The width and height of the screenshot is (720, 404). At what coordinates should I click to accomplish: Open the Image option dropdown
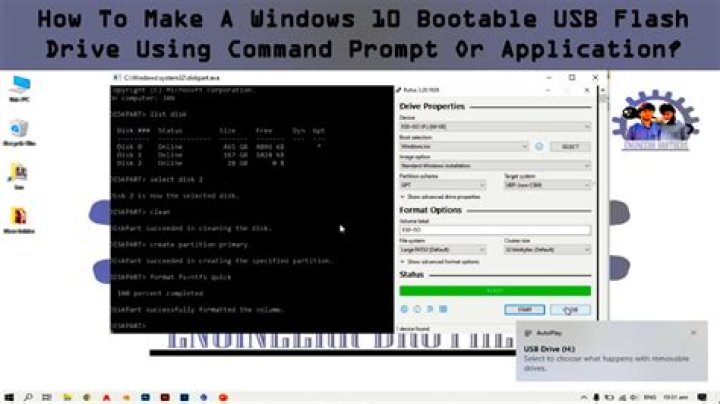coord(495,166)
